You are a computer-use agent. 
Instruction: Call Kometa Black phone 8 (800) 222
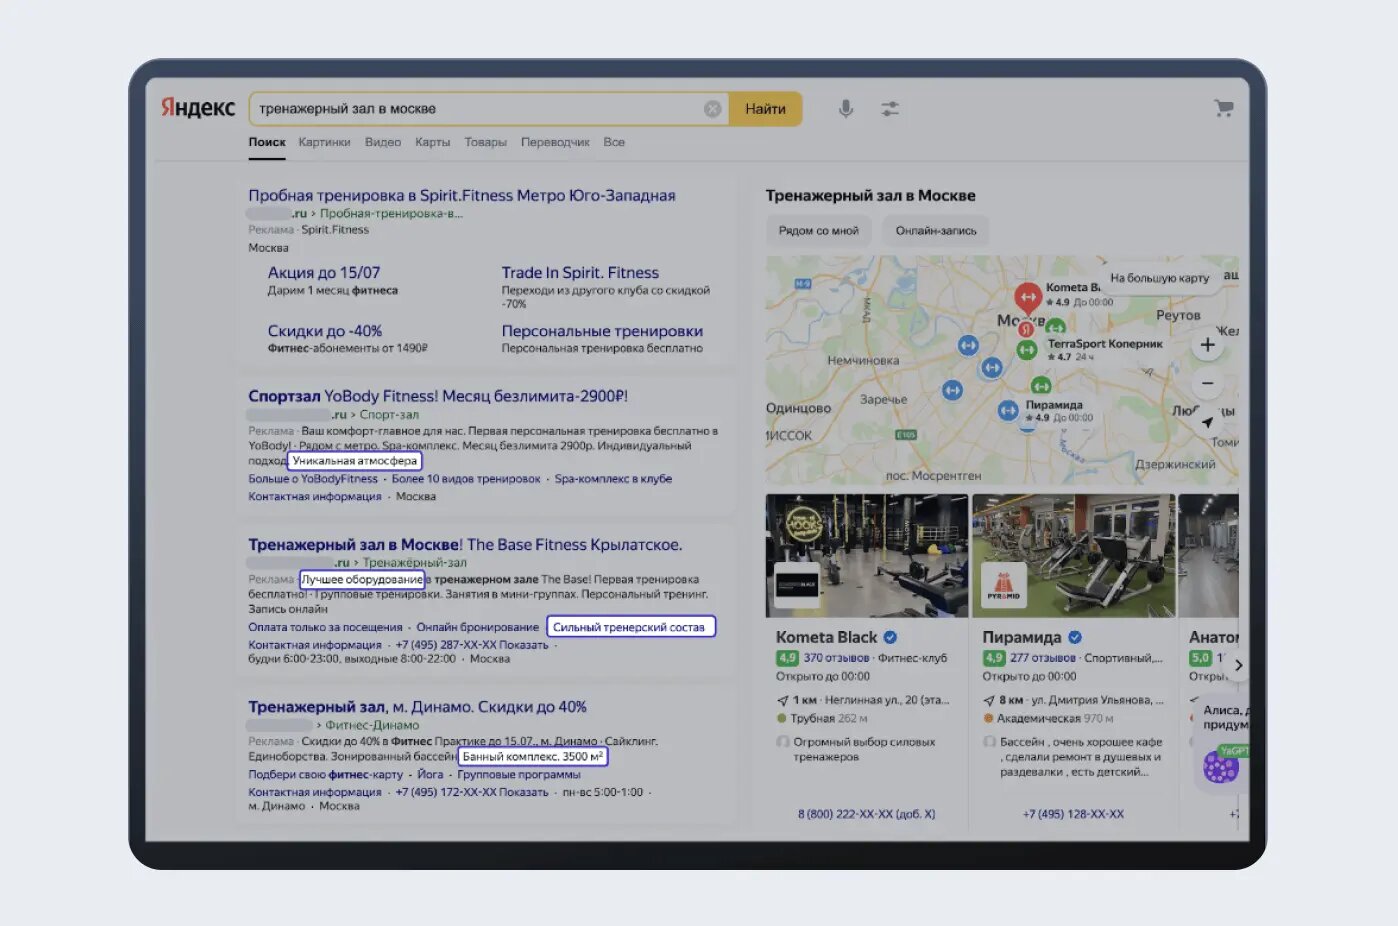[x=866, y=814]
